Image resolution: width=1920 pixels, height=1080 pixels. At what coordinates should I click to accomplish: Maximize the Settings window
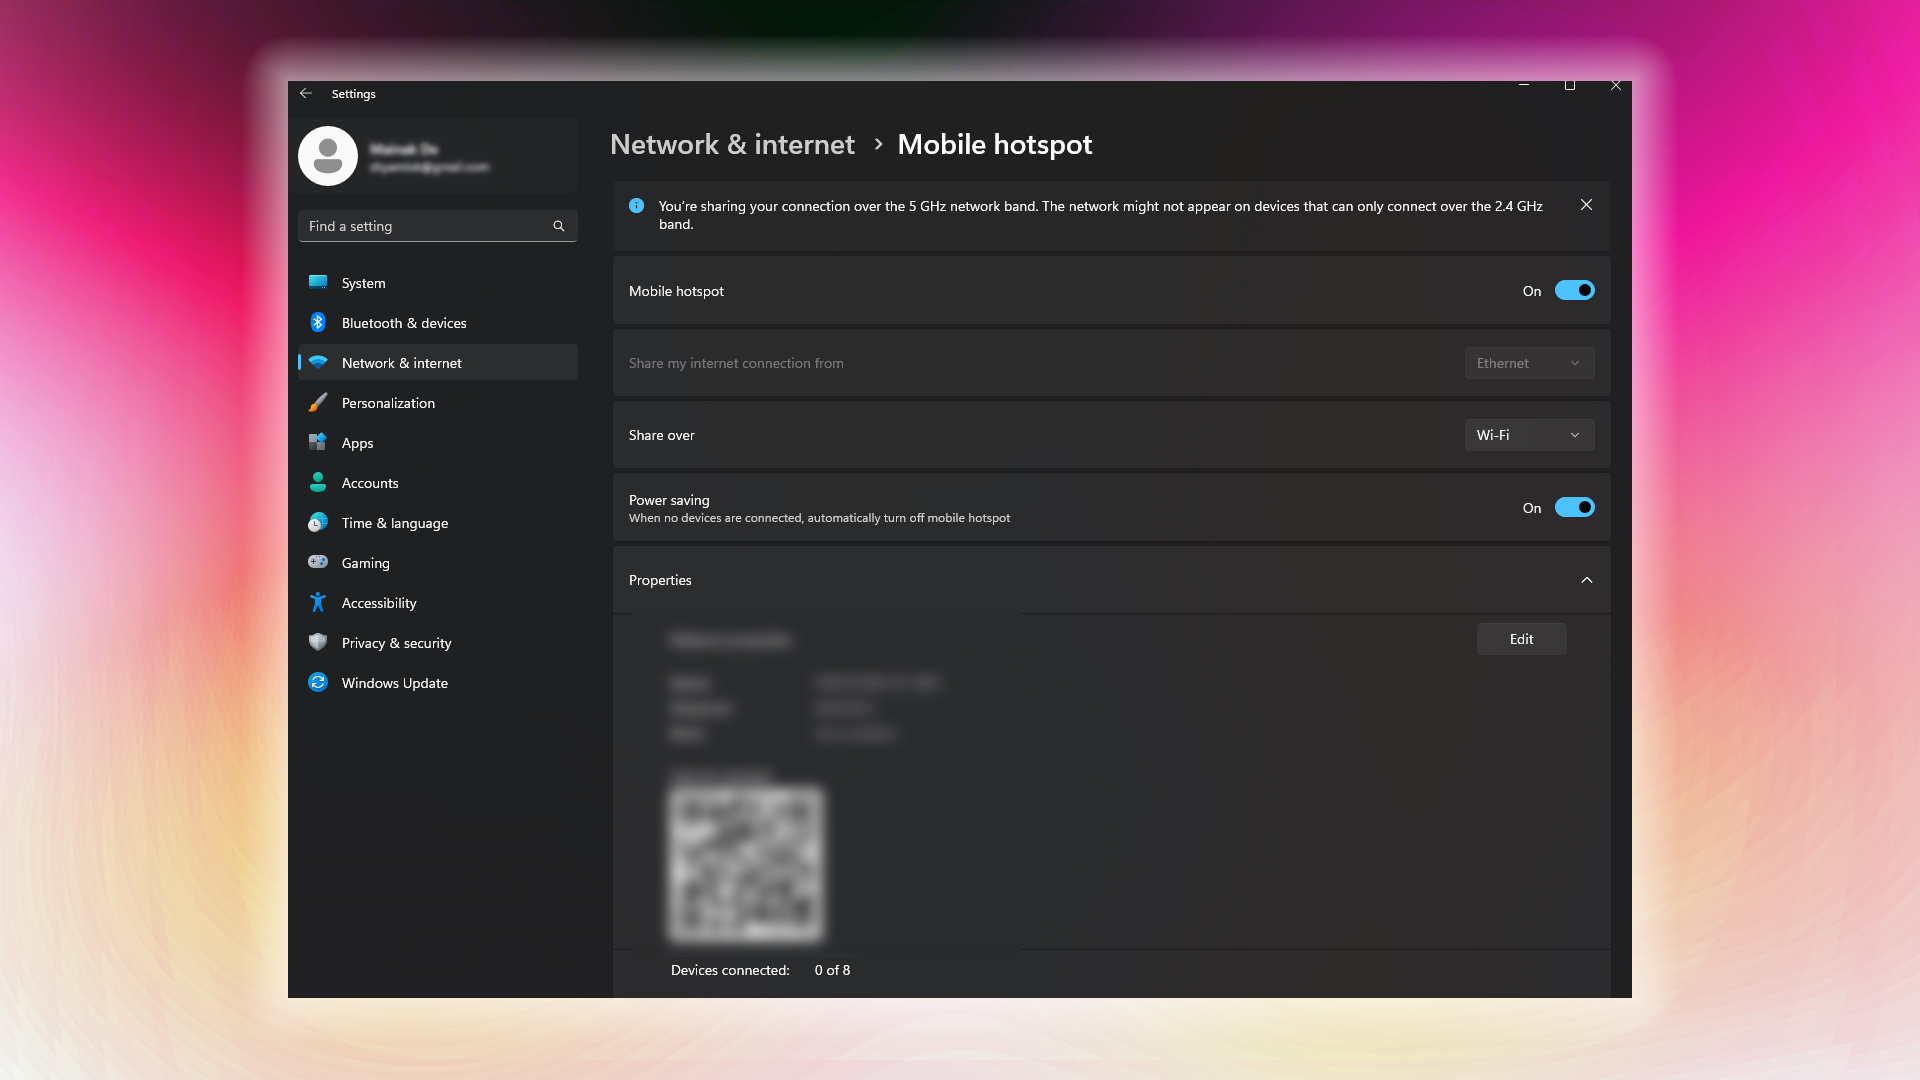pyautogui.click(x=1570, y=86)
